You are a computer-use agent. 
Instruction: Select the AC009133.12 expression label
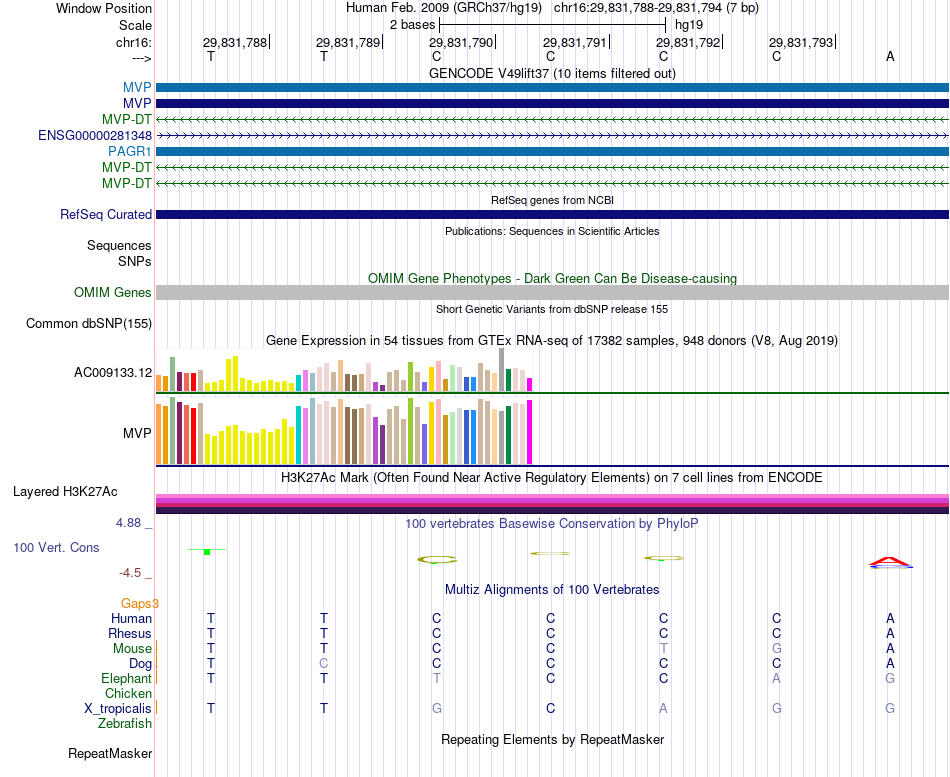pyautogui.click(x=113, y=373)
